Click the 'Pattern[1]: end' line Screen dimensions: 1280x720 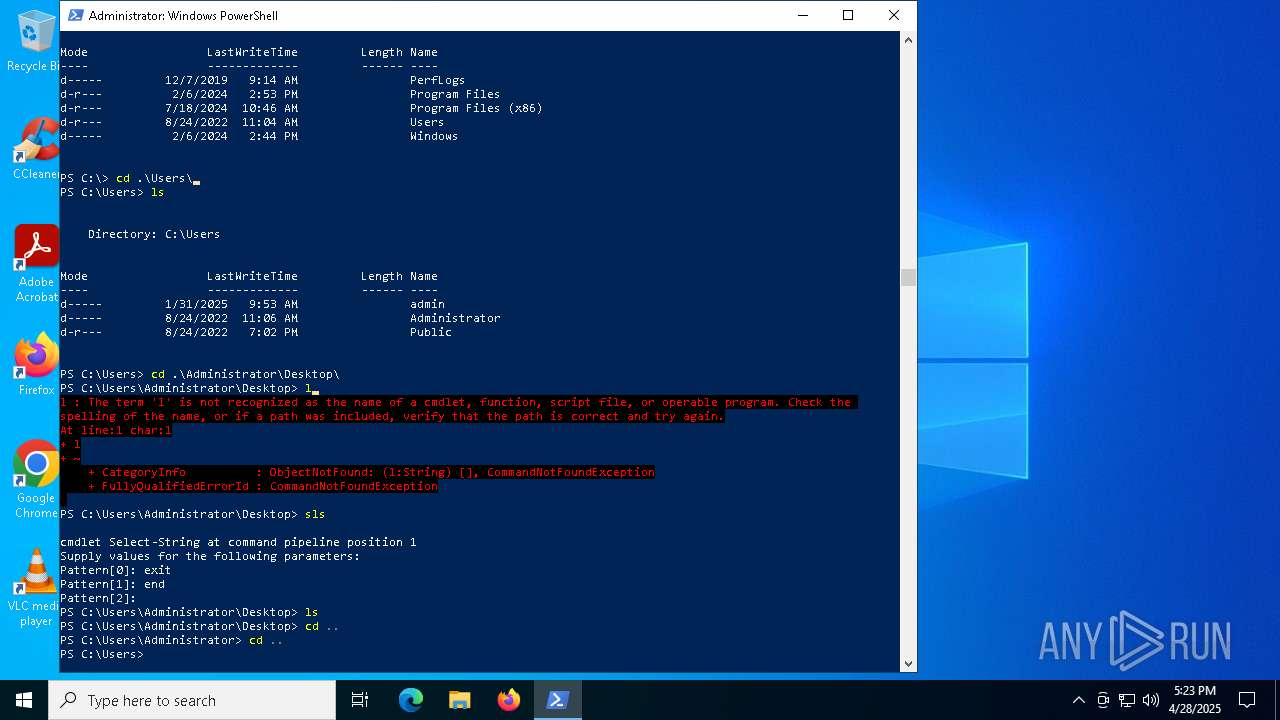pos(112,584)
